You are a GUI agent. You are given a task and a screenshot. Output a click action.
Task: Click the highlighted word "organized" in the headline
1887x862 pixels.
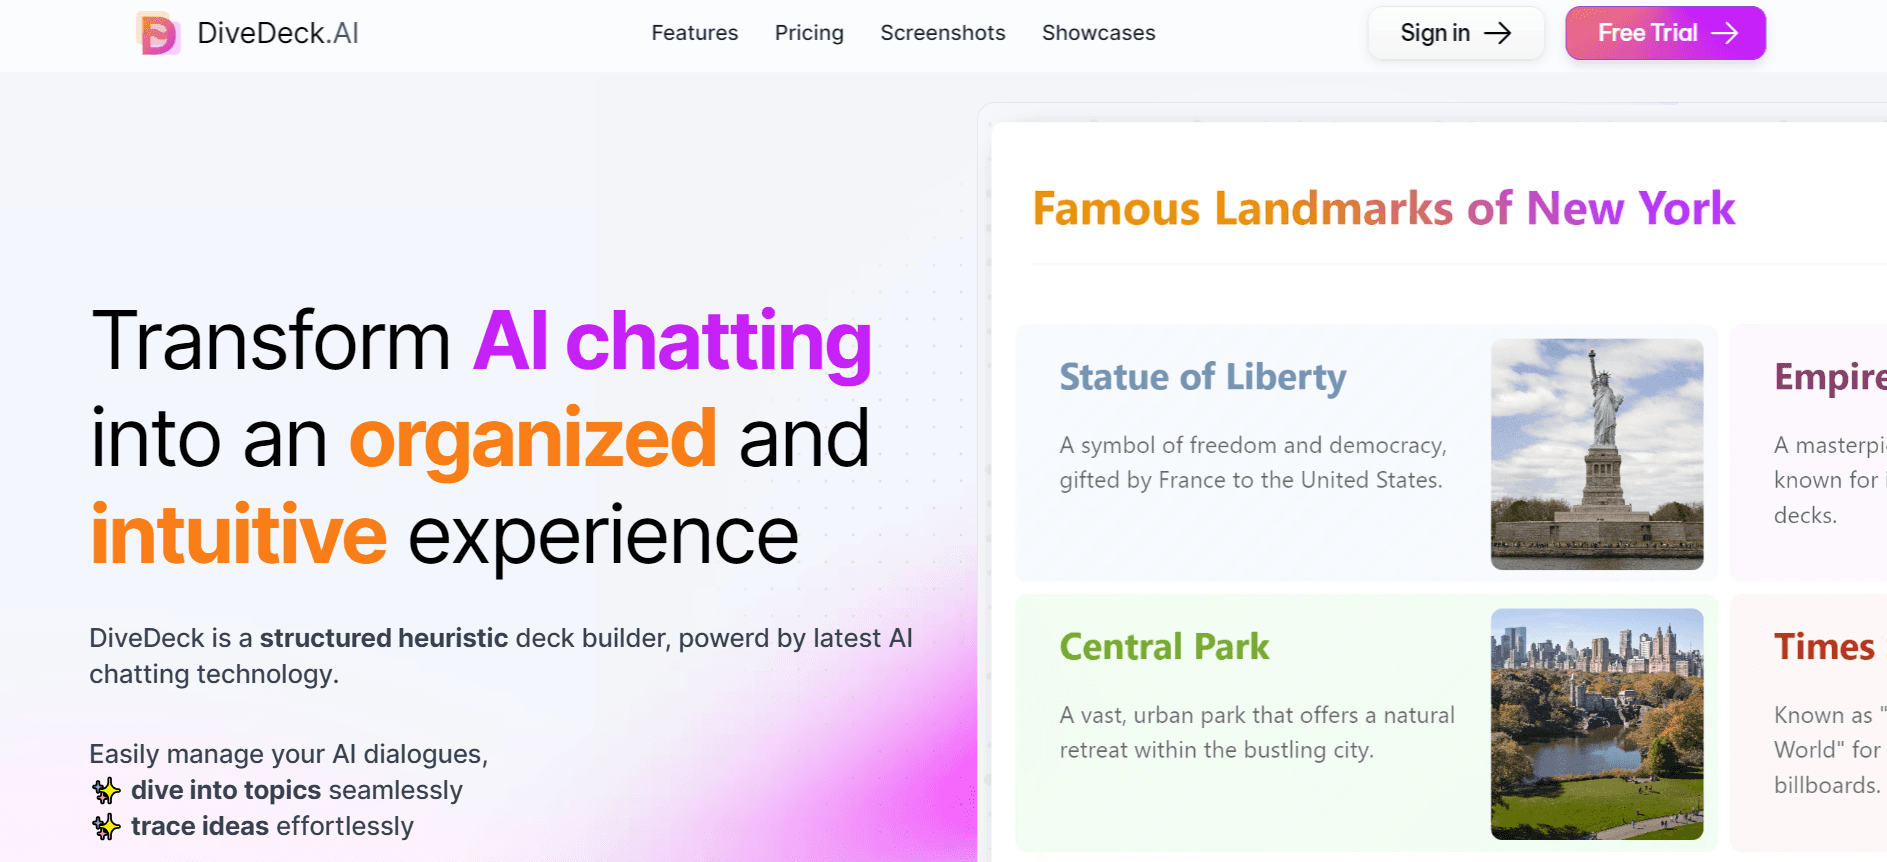tap(532, 437)
